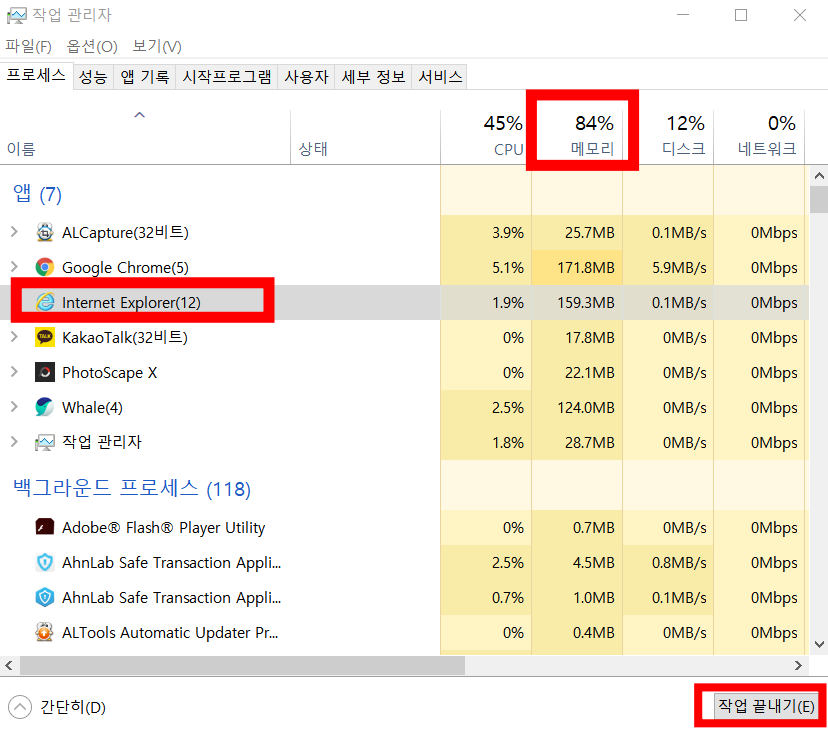Select the Adobe Flash Player Utility row name
Screen dimensions: 828x734
pyautogui.click(x=164, y=528)
